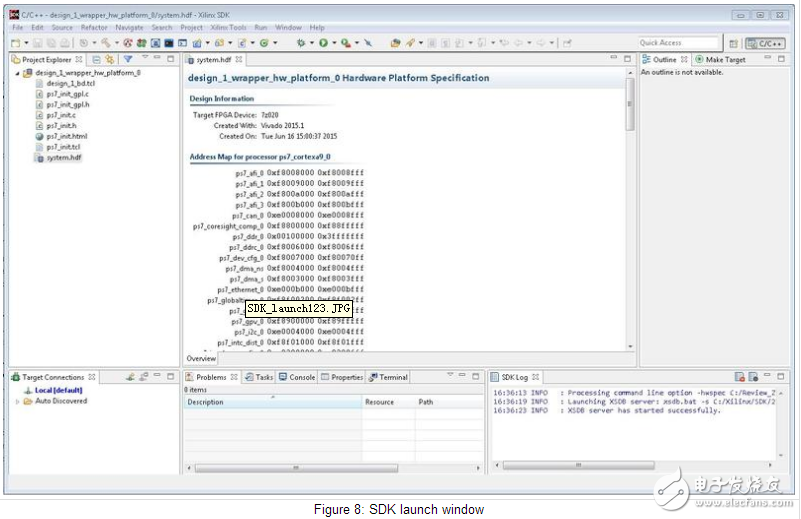This screenshot has height=519, width=801.
Task: Open the Xilinx Tools menu
Action: (229, 28)
